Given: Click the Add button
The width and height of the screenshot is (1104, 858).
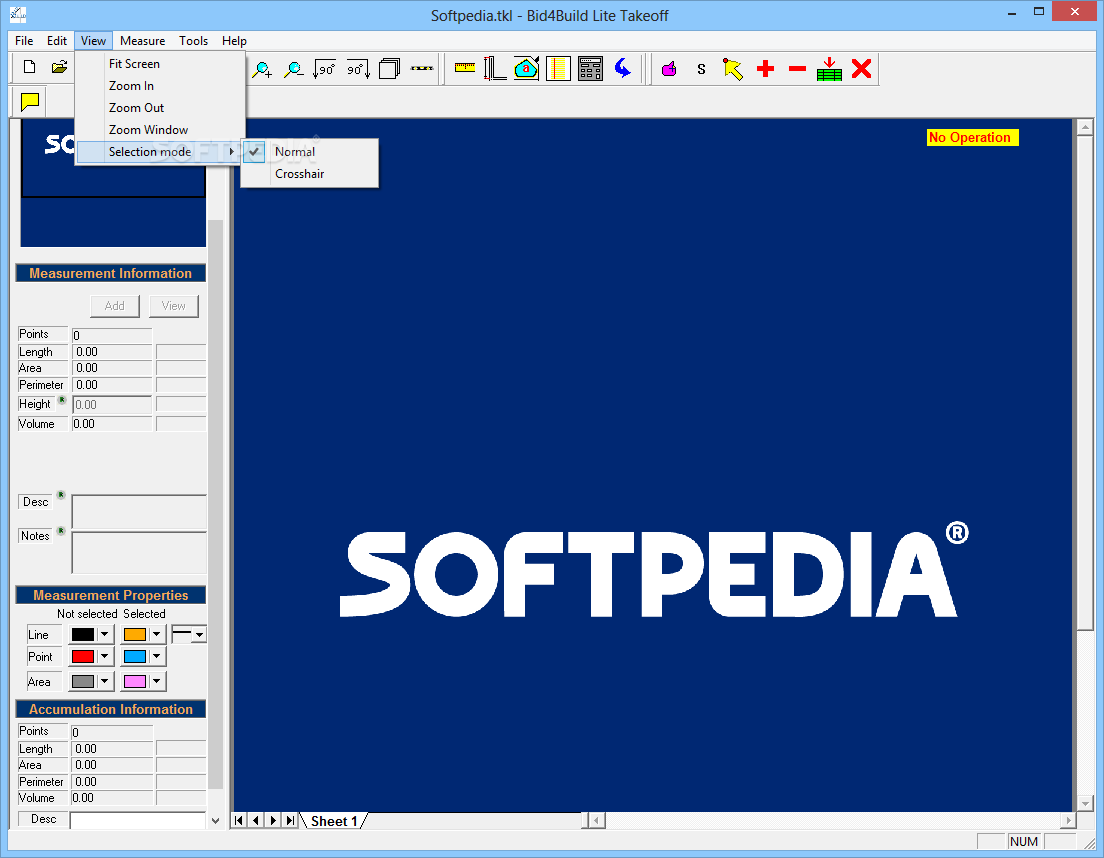Looking at the screenshot, I should 115,306.
